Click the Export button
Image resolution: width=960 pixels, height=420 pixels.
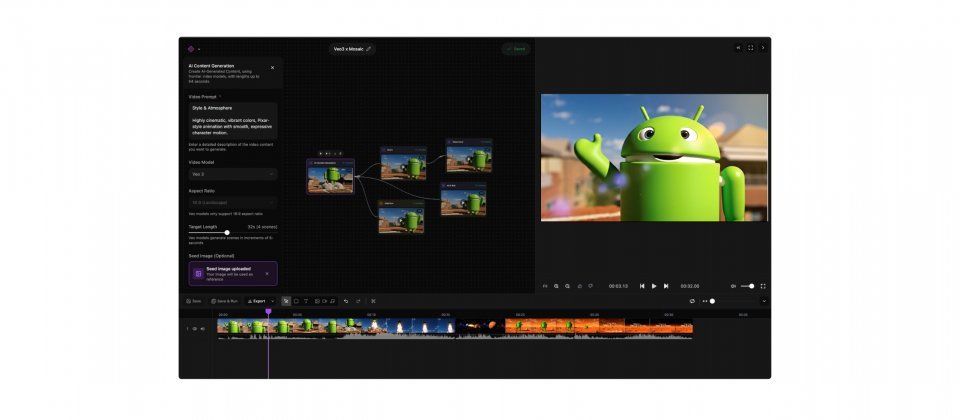coord(257,301)
